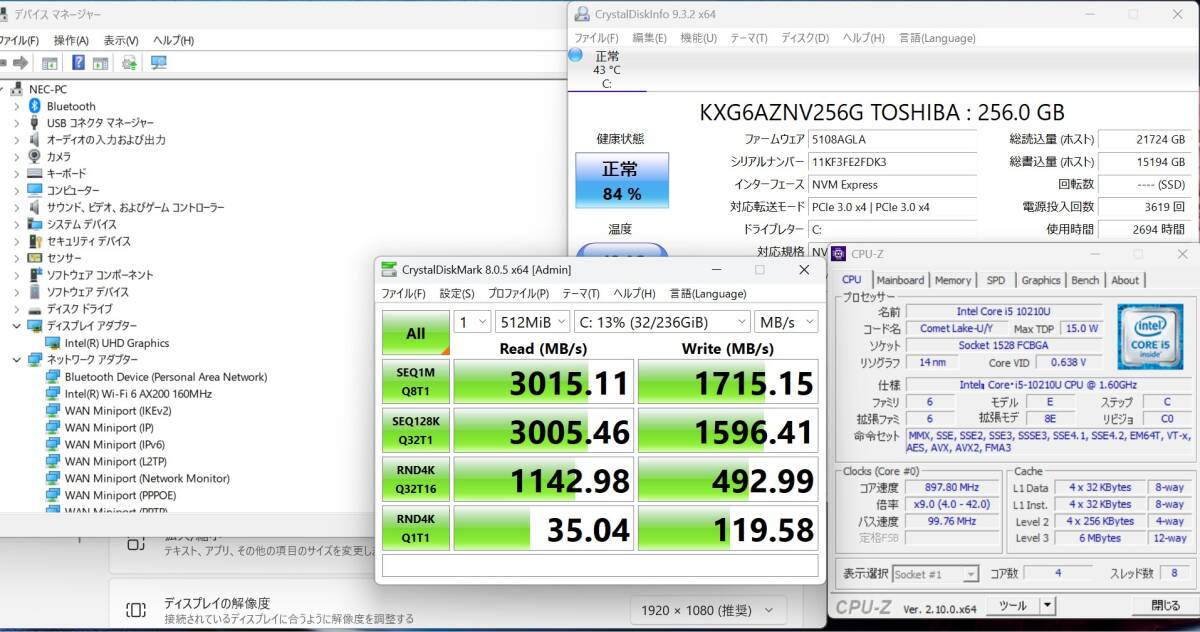1200x632 pixels.
Task: Expand the ソフトウェア デバイス node
Action: (16, 292)
